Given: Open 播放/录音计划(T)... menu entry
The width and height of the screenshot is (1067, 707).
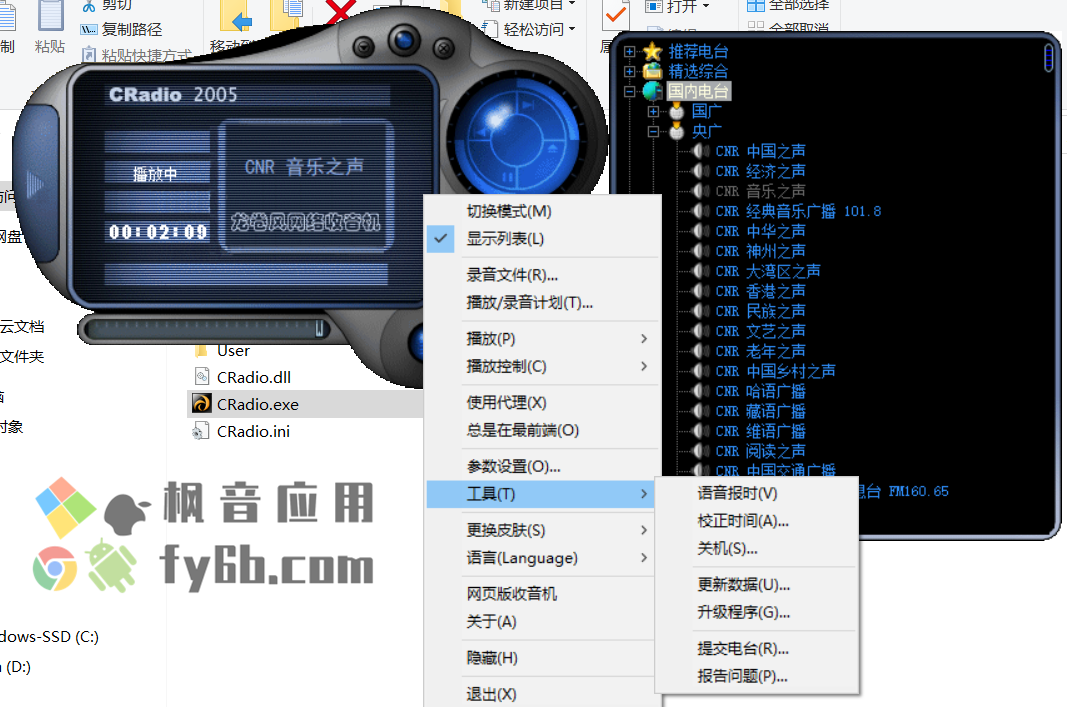Looking at the screenshot, I should [x=542, y=303].
